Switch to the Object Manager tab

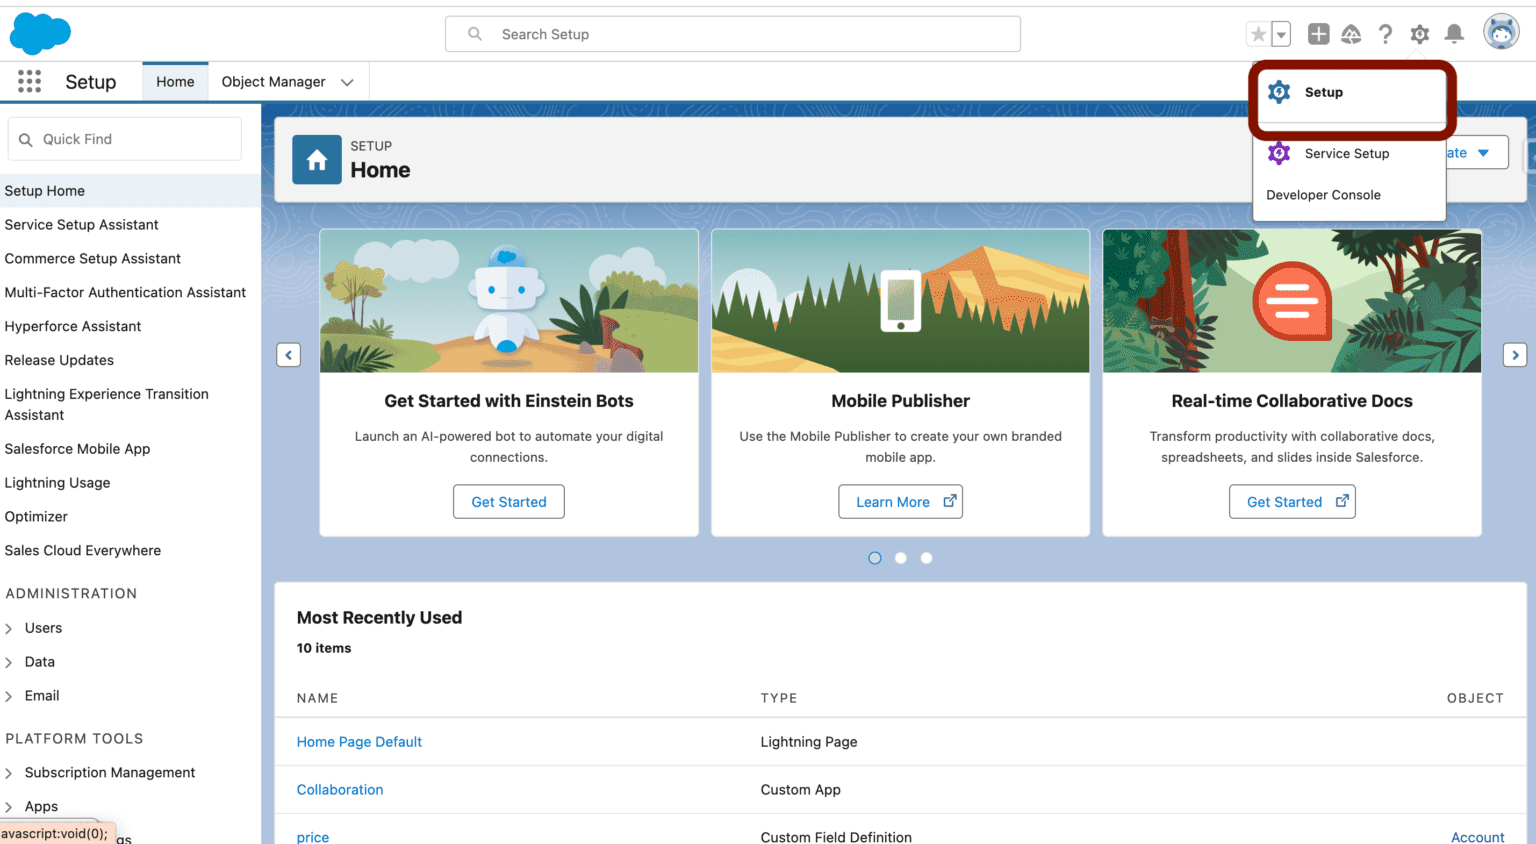[273, 81]
